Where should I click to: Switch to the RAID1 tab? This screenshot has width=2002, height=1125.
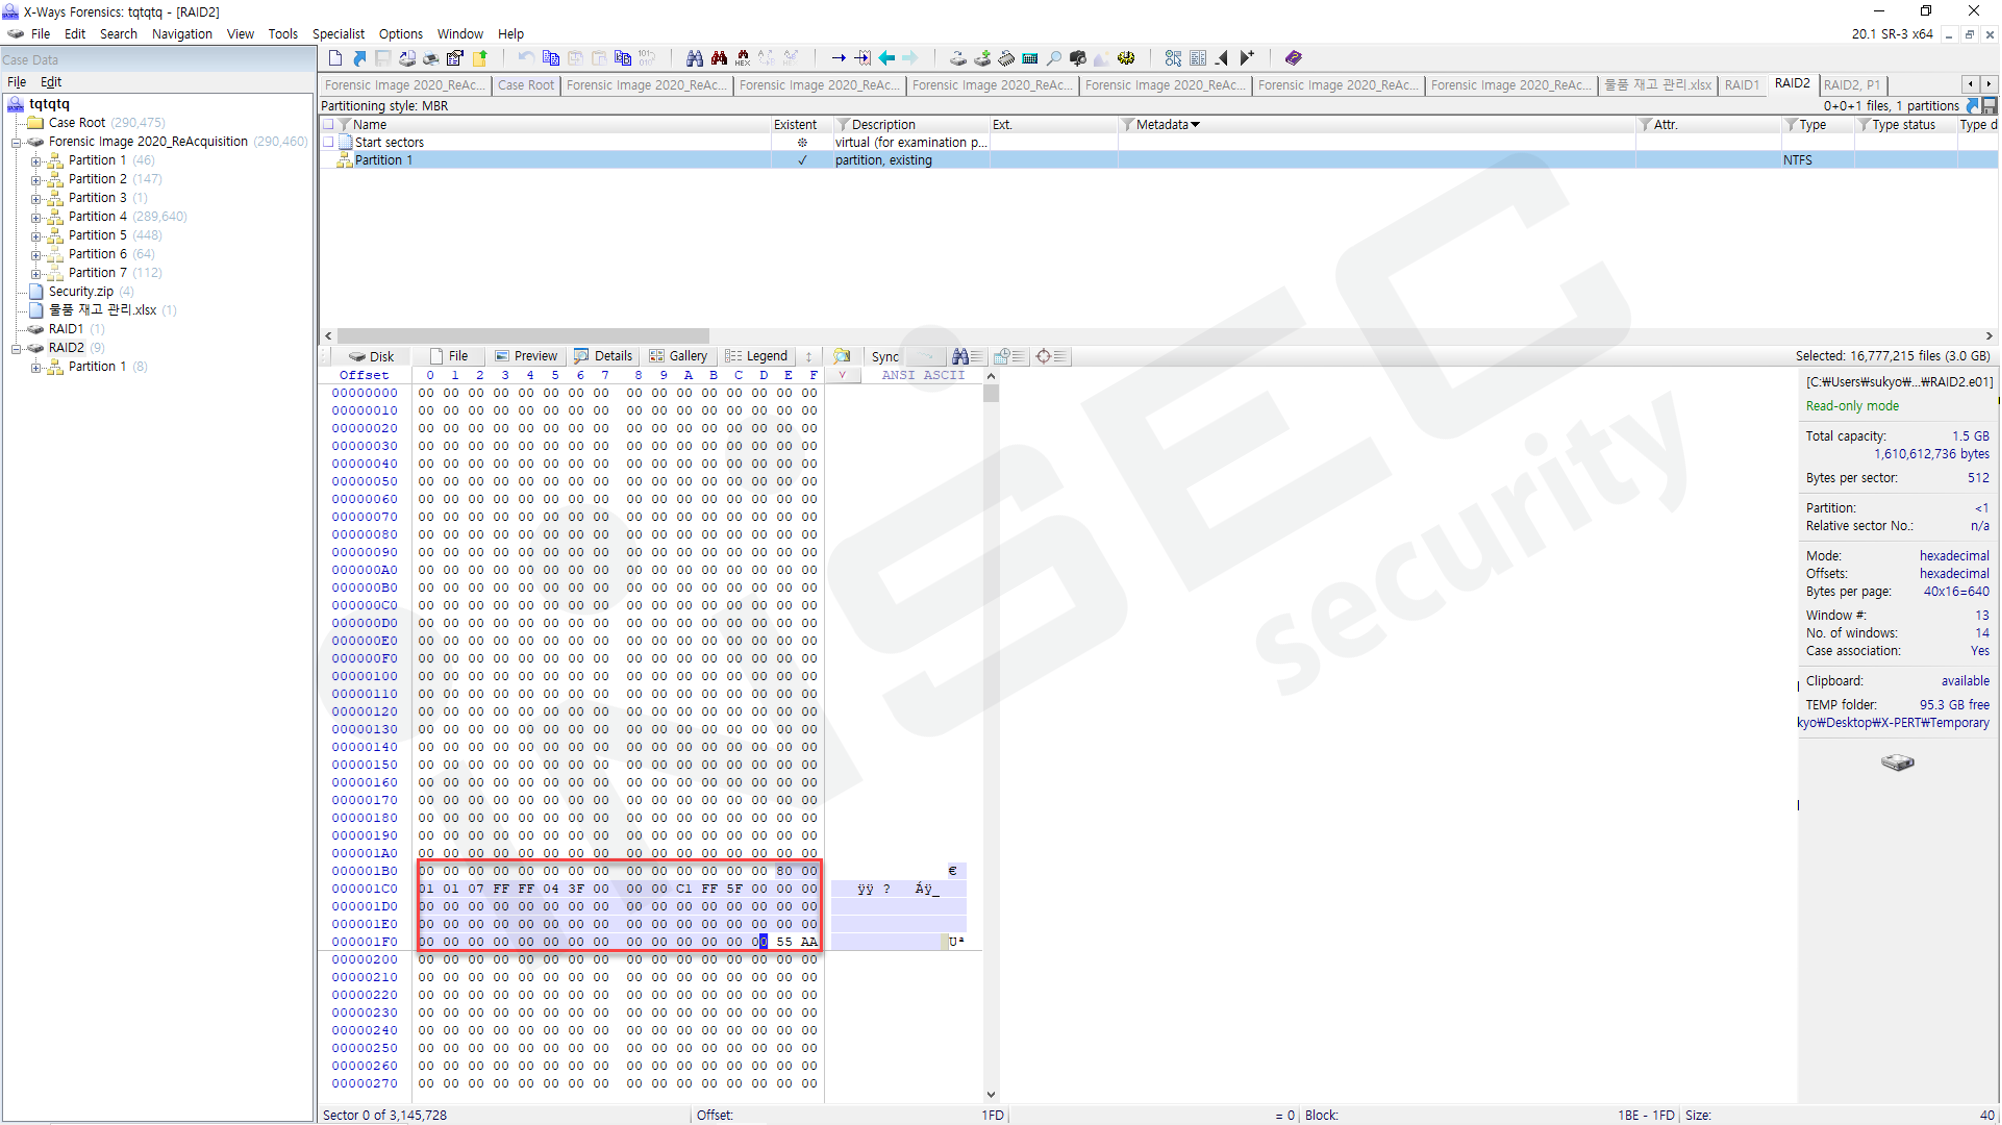click(1741, 85)
